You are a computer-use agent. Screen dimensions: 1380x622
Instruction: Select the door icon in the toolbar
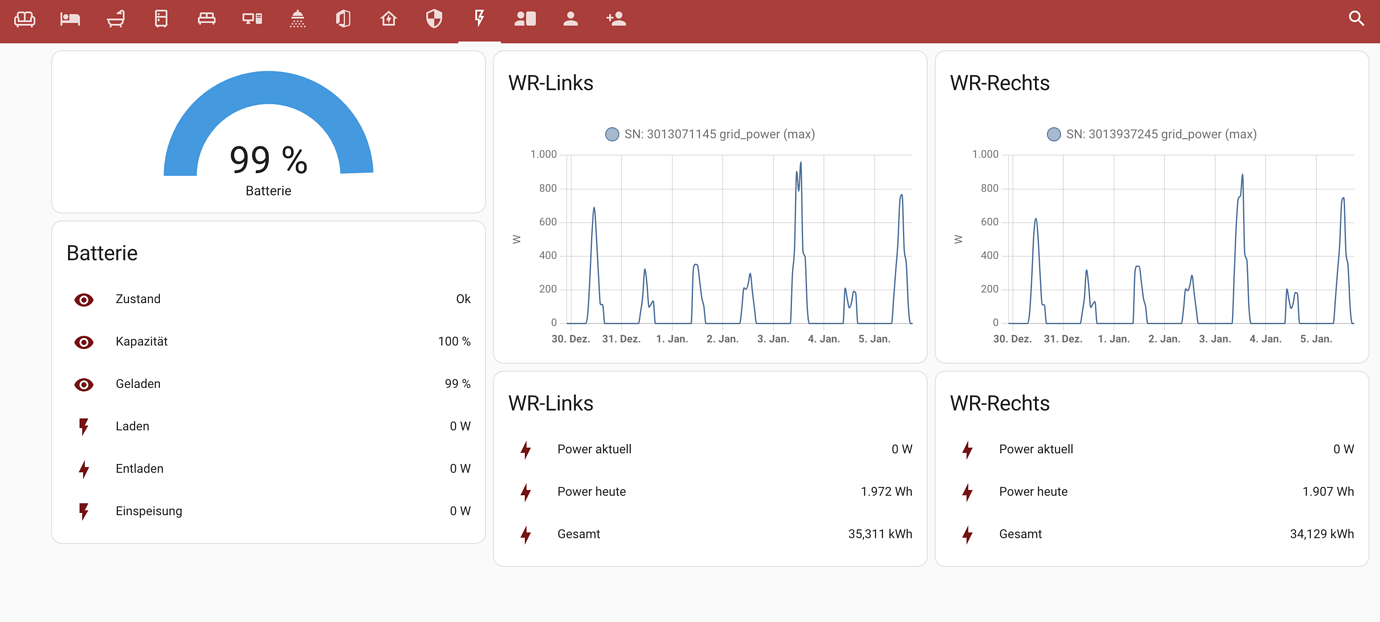(x=343, y=18)
